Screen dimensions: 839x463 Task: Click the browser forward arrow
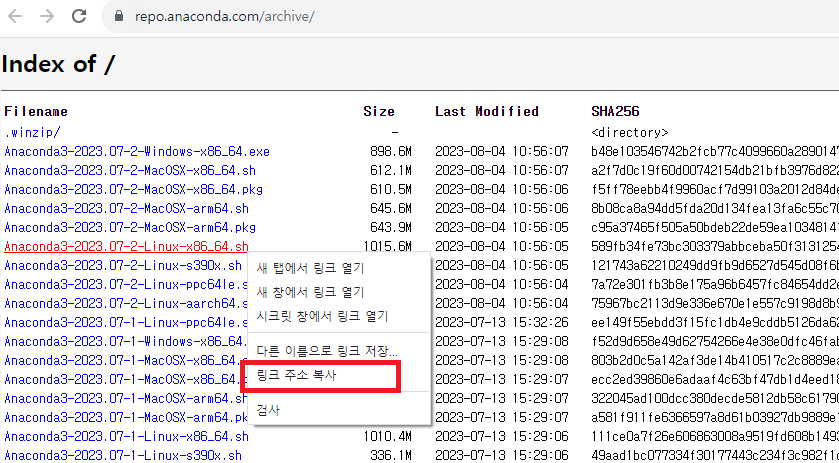(x=47, y=16)
